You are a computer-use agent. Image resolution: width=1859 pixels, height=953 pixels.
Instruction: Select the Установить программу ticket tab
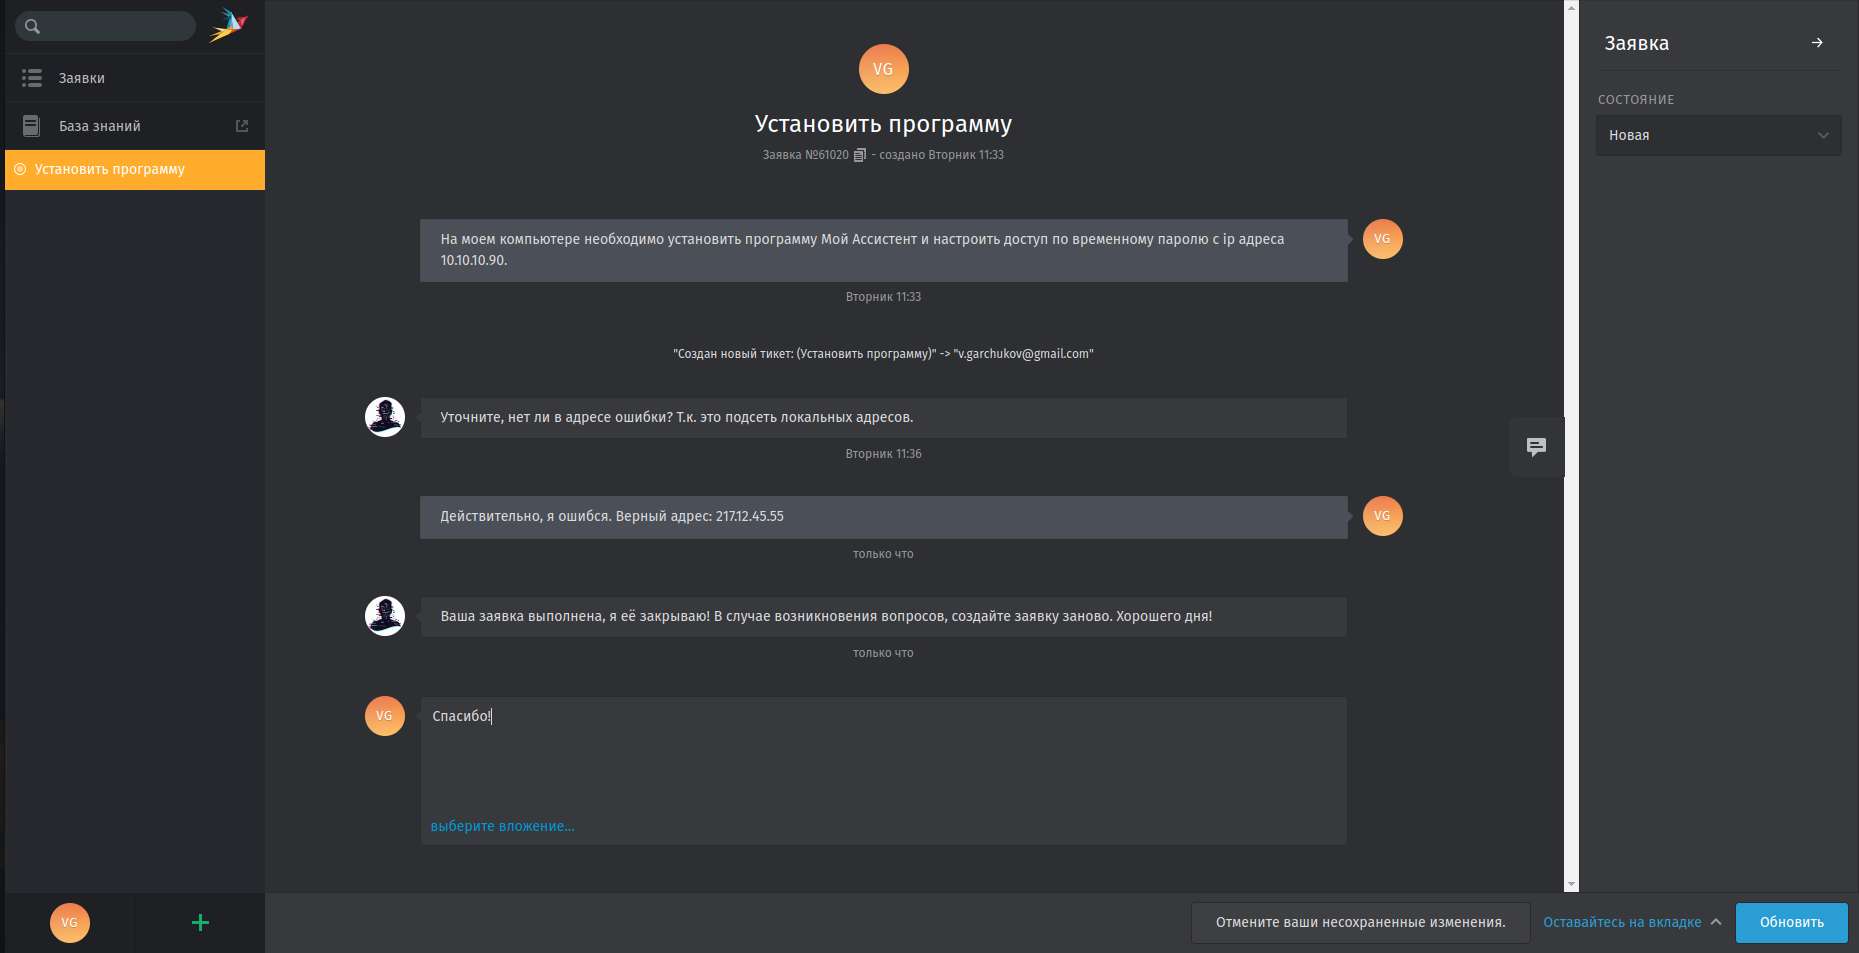[135, 170]
